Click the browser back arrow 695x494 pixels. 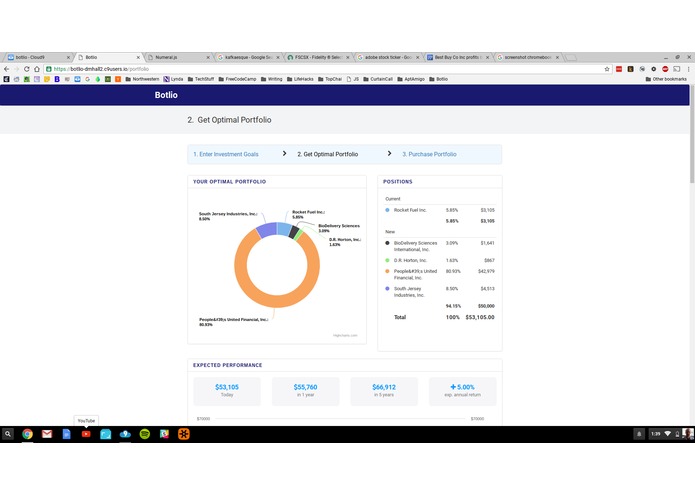click(6, 69)
